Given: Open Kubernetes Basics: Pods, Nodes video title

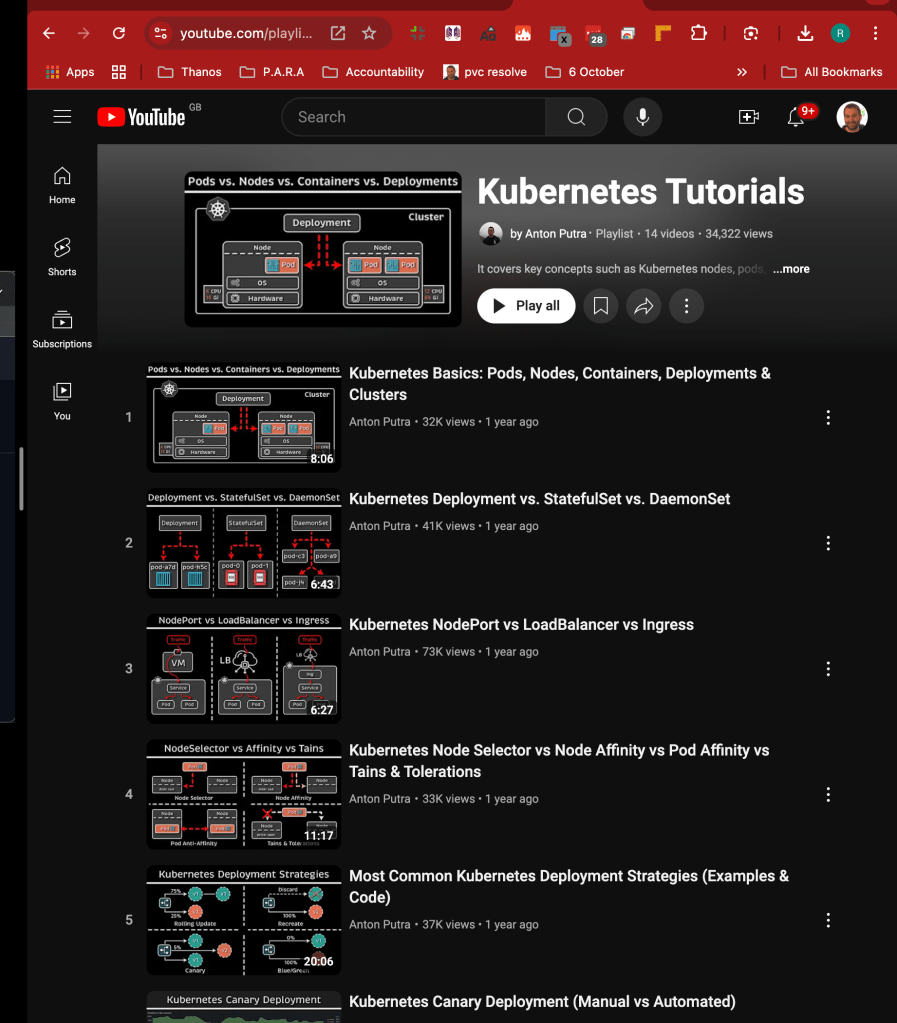Looking at the screenshot, I should [x=560, y=384].
